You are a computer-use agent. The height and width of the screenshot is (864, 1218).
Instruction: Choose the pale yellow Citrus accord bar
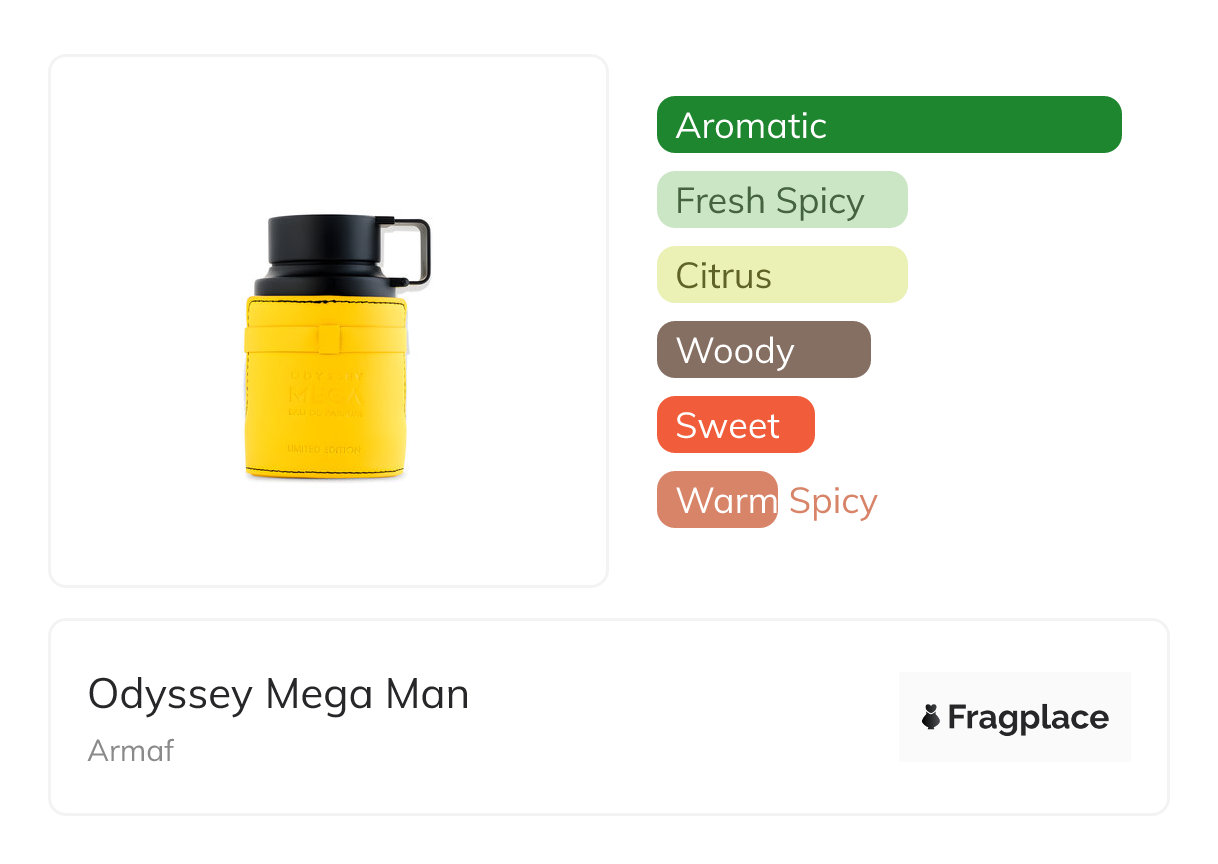[781, 275]
